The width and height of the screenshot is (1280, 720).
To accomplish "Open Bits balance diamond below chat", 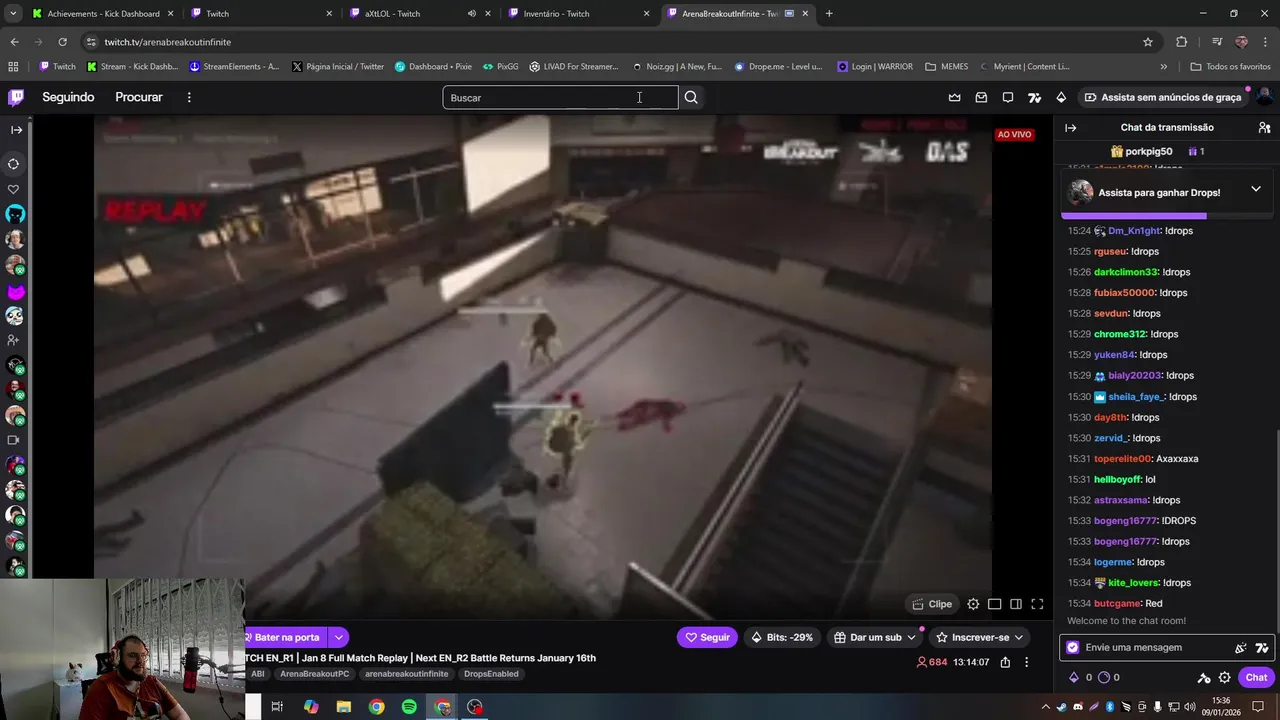I will (1075, 677).
